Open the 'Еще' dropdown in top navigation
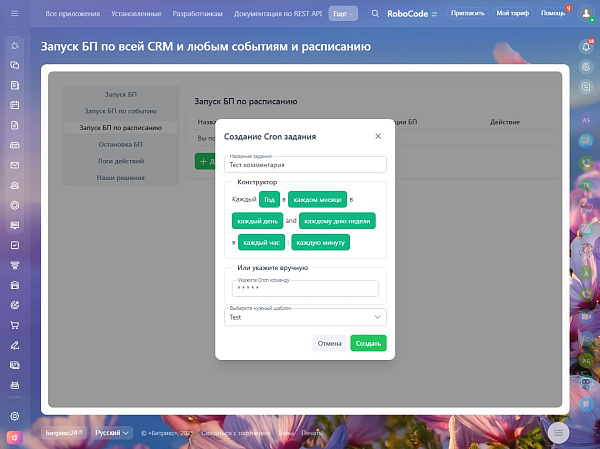The image size is (600, 449). 343,14
